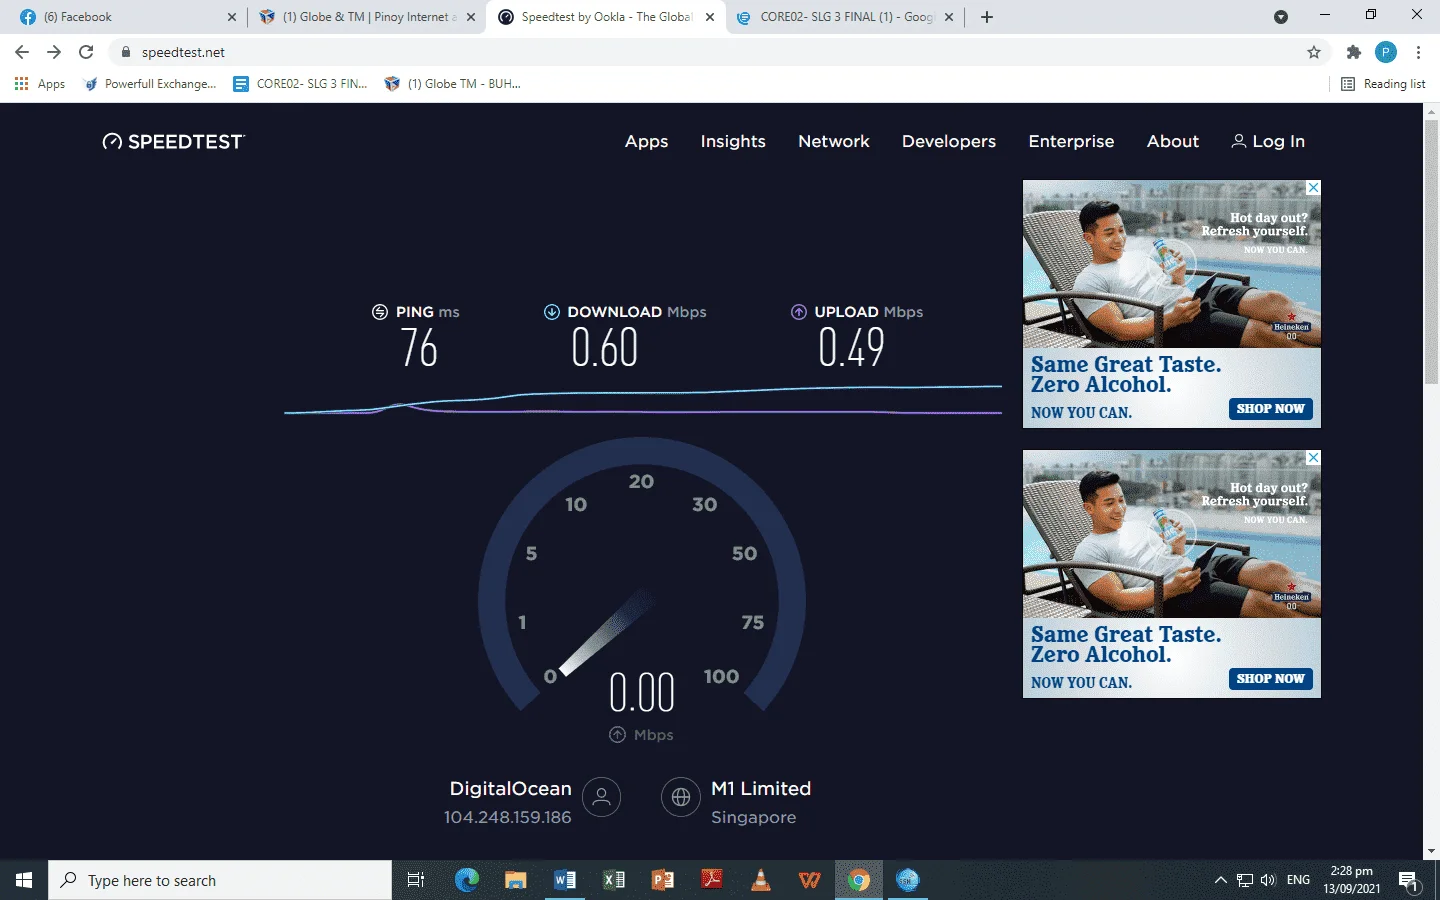Viewport: 1440px width, 900px height.
Task: Open Microsoft Excel from the taskbar
Action: 614,880
